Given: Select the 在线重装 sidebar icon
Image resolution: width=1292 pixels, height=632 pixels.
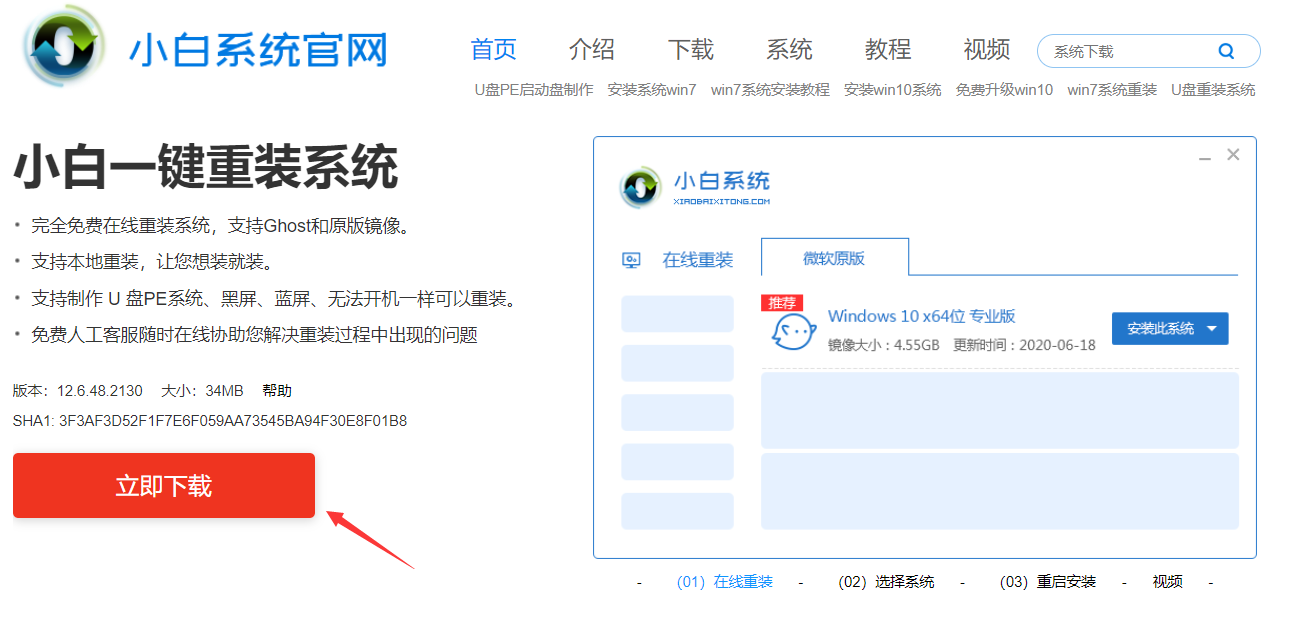Looking at the screenshot, I should coord(633,258).
